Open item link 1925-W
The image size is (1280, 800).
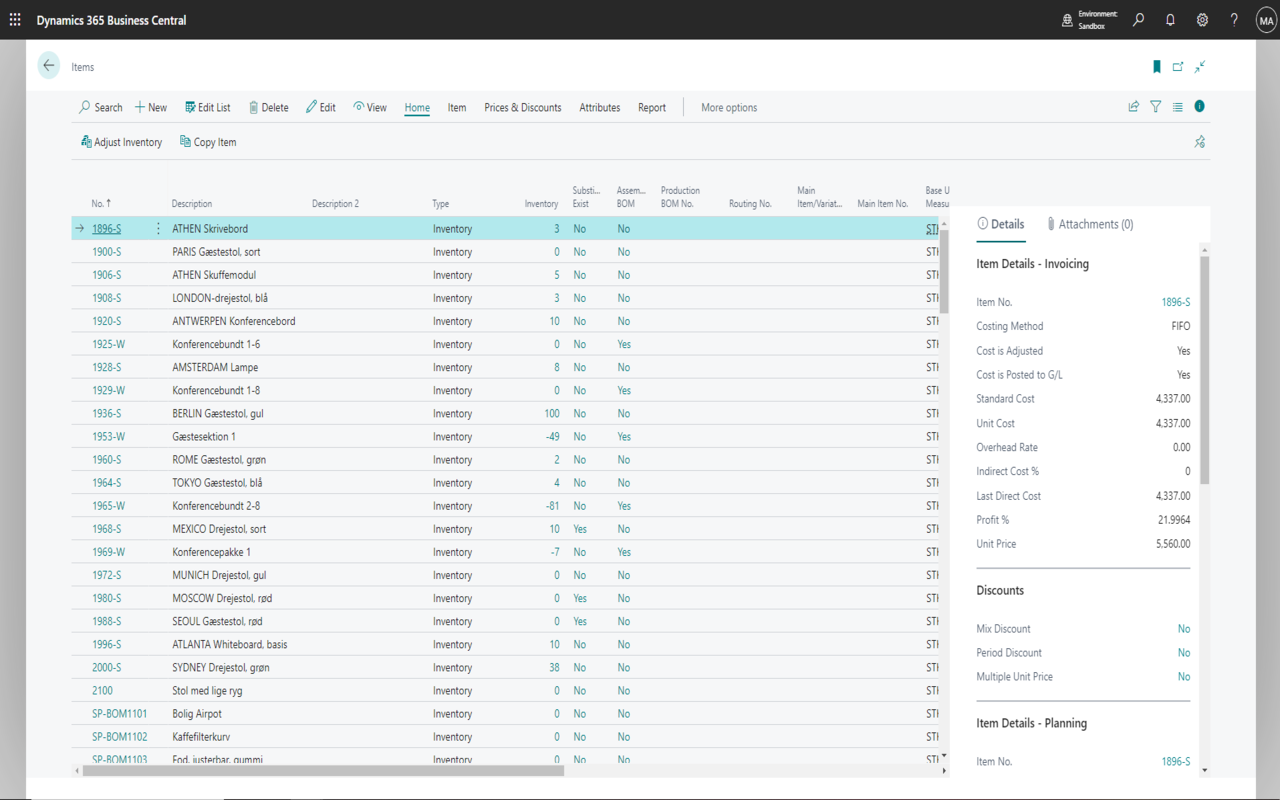click(x=107, y=344)
